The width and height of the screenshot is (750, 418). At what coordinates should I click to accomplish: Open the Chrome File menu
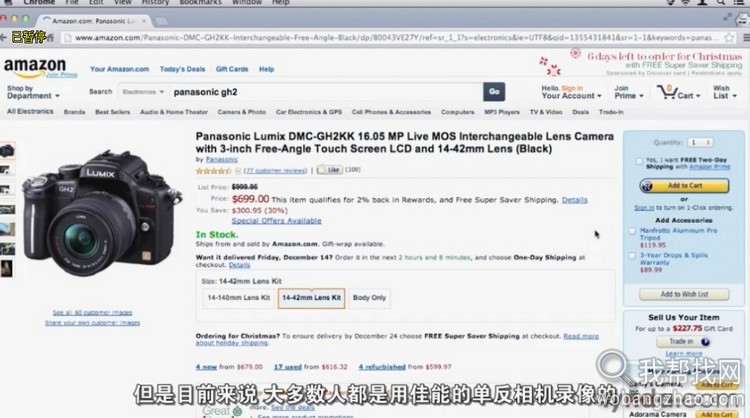72,2
